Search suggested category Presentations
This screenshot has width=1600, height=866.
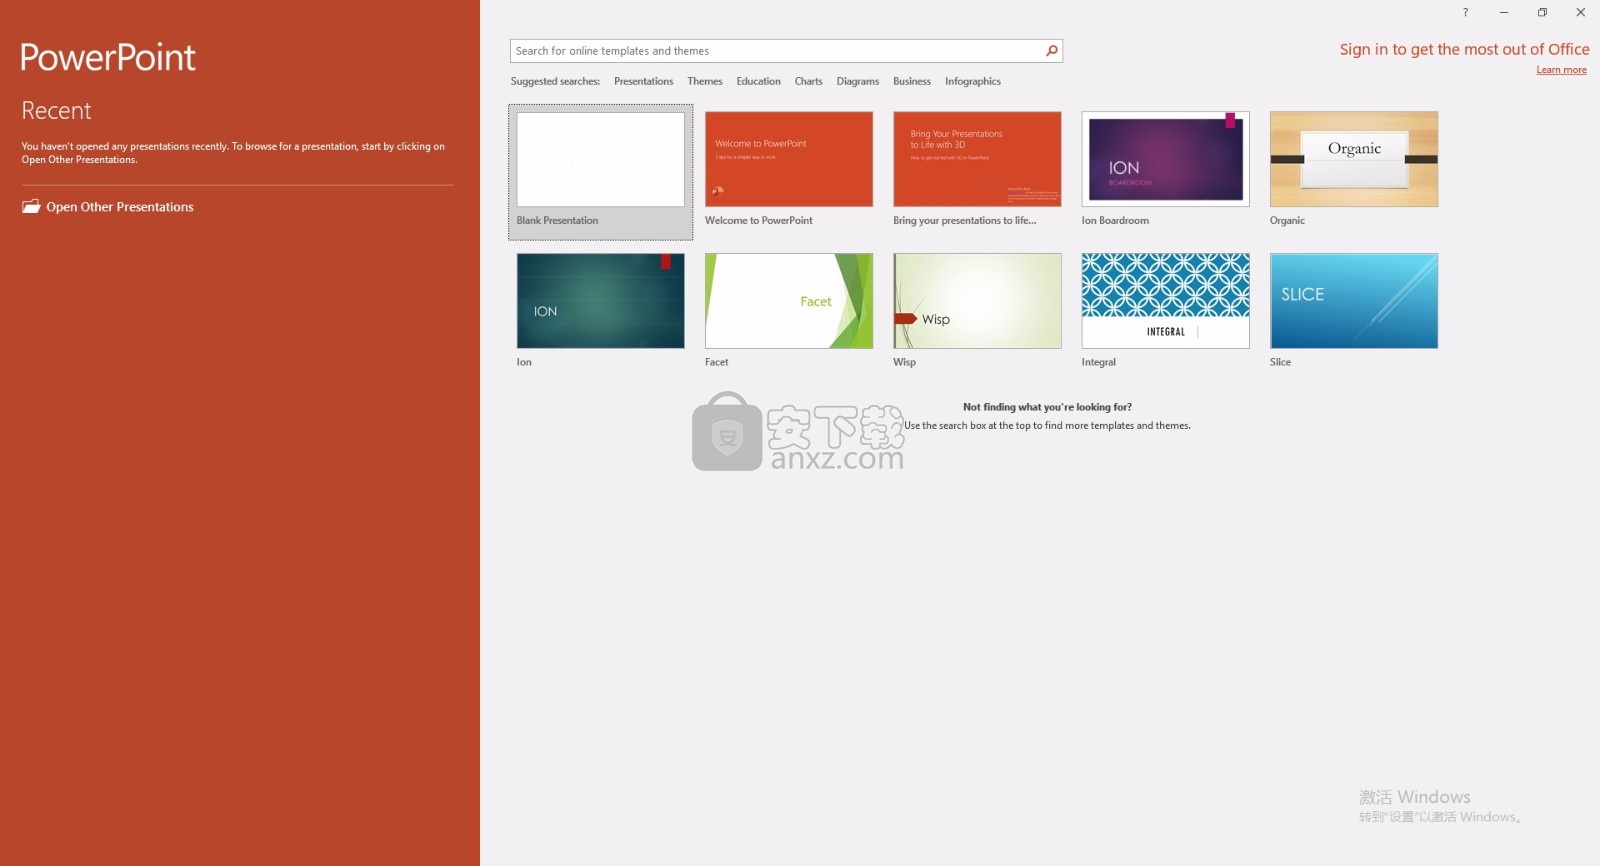643,81
